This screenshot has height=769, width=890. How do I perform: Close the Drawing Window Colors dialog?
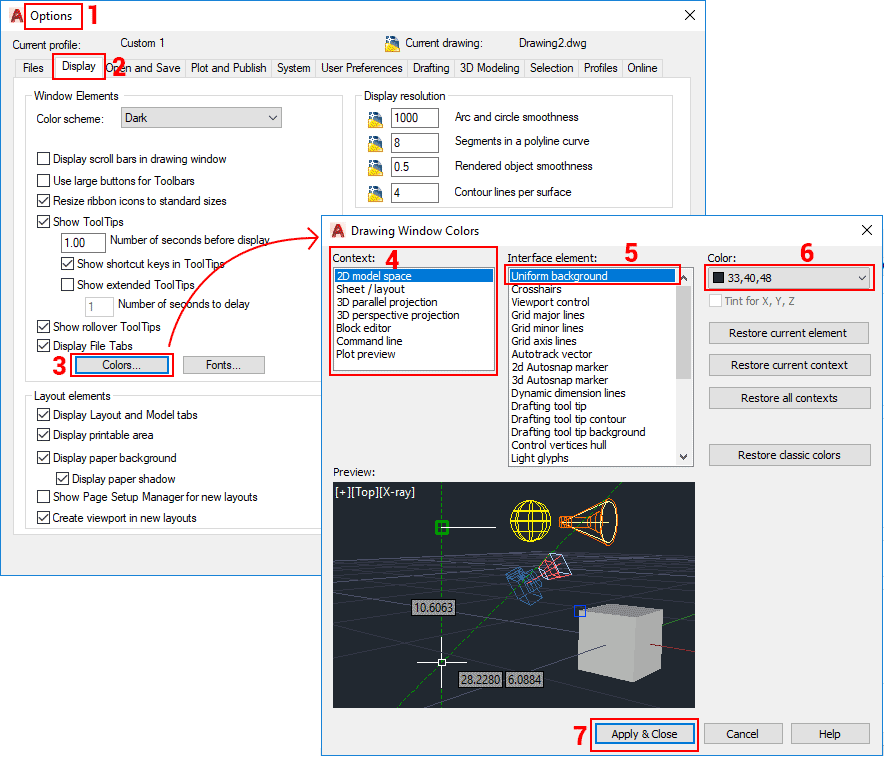tap(866, 230)
